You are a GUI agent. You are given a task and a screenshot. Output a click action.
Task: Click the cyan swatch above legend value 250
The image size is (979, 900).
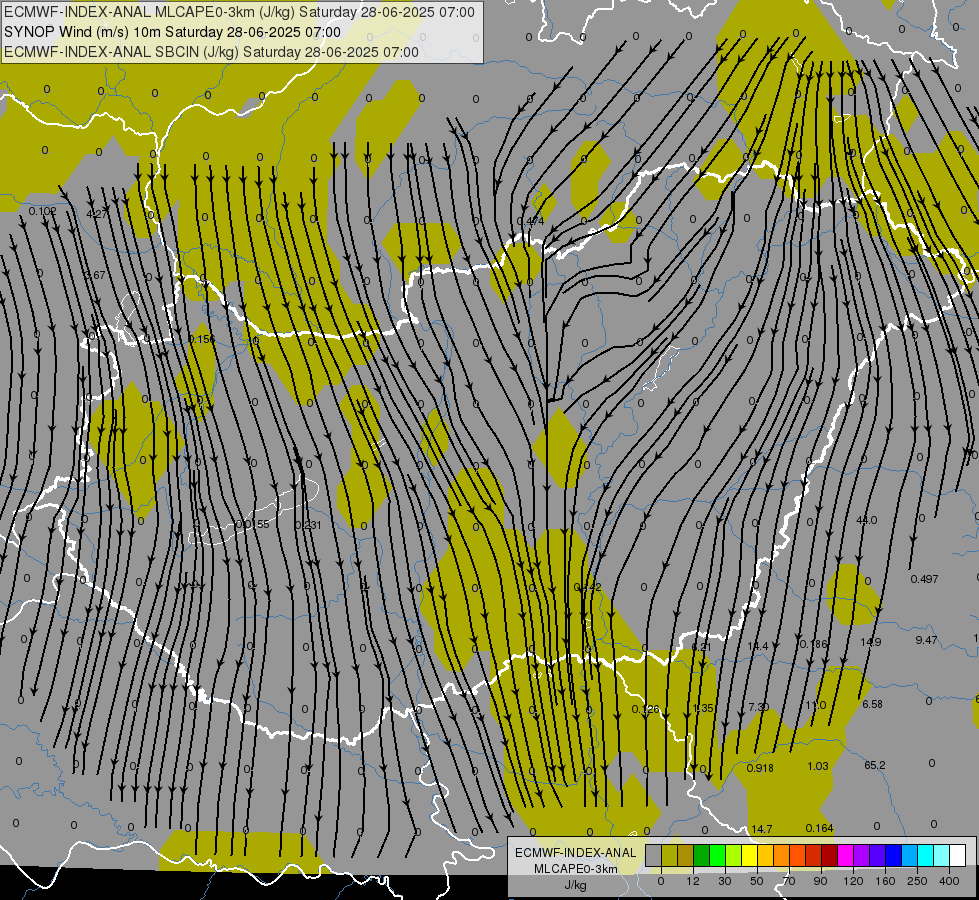(x=925, y=856)
